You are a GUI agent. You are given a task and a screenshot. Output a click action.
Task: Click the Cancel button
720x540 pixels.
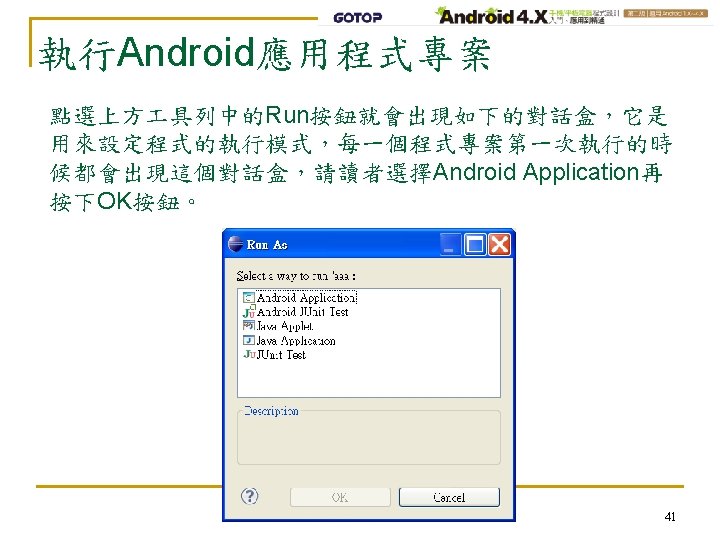449,497
